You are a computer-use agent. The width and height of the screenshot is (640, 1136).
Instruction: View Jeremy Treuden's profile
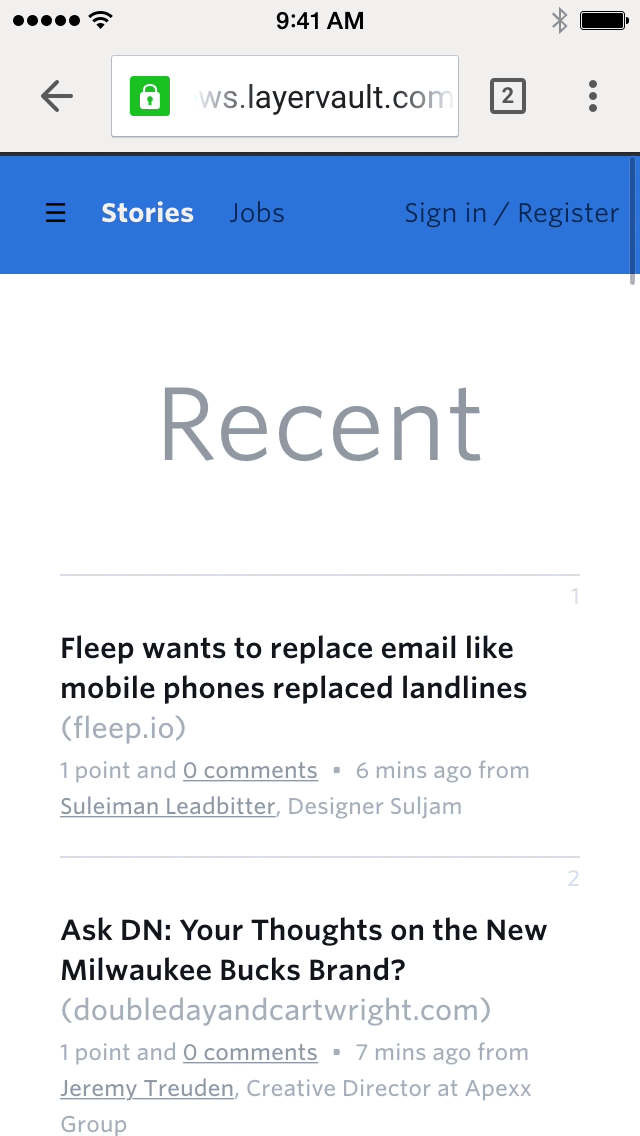147,1089
